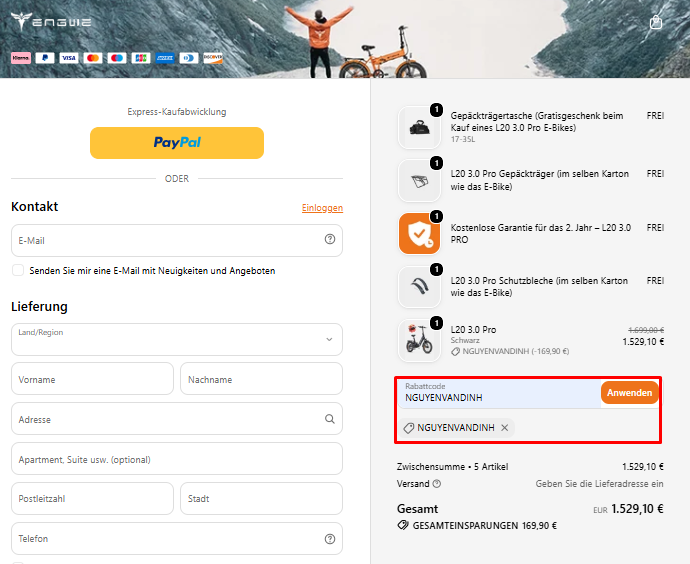This screenshot has width=690, height=564.
Task: Open the shopping bag cart icon
Action: coord(656,22)
